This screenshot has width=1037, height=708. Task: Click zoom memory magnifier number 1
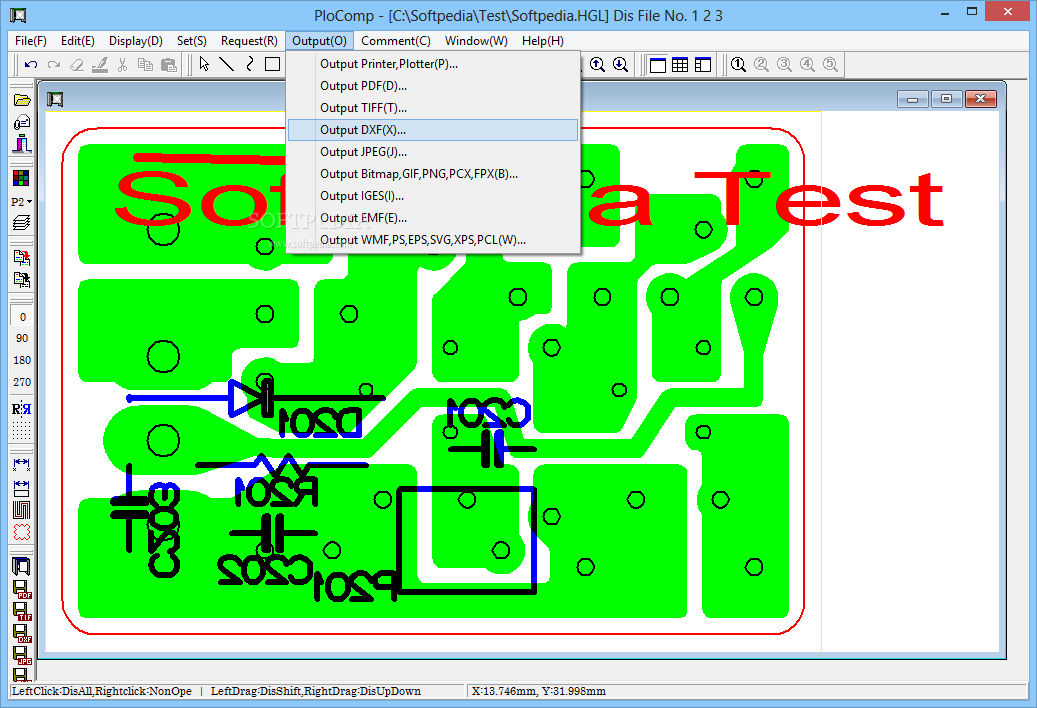click(739, 65)
